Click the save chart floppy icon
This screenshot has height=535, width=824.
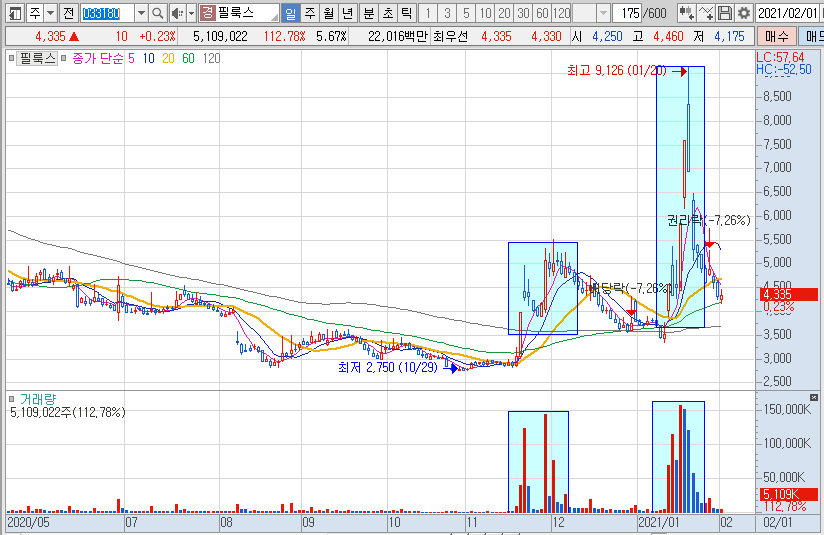[725, 14]
